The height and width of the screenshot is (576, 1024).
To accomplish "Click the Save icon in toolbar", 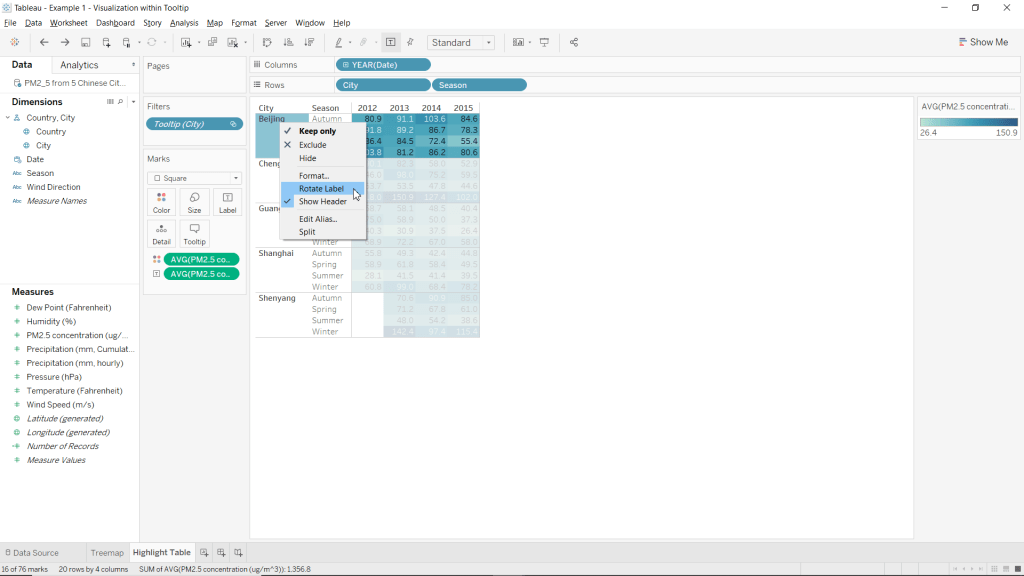I will click(86, 43).
